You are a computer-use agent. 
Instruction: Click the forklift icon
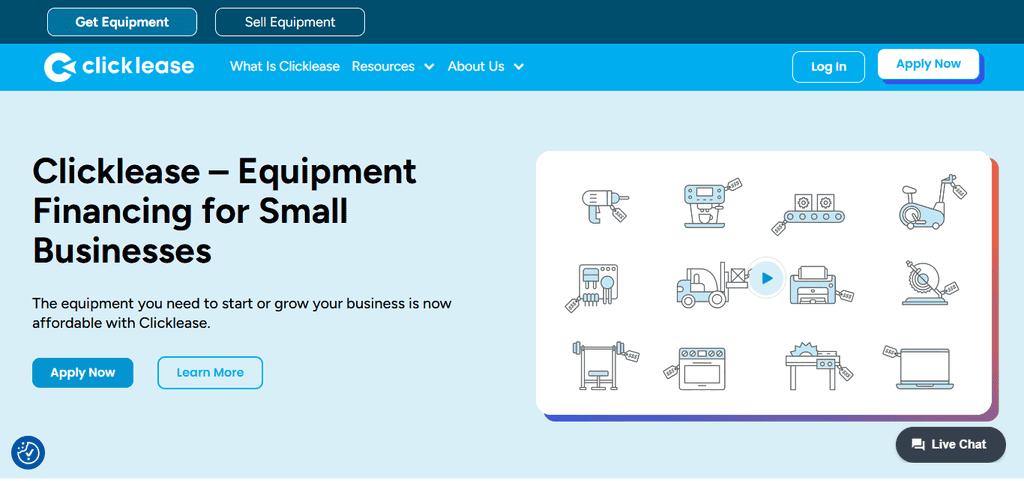tap(711, 284)
